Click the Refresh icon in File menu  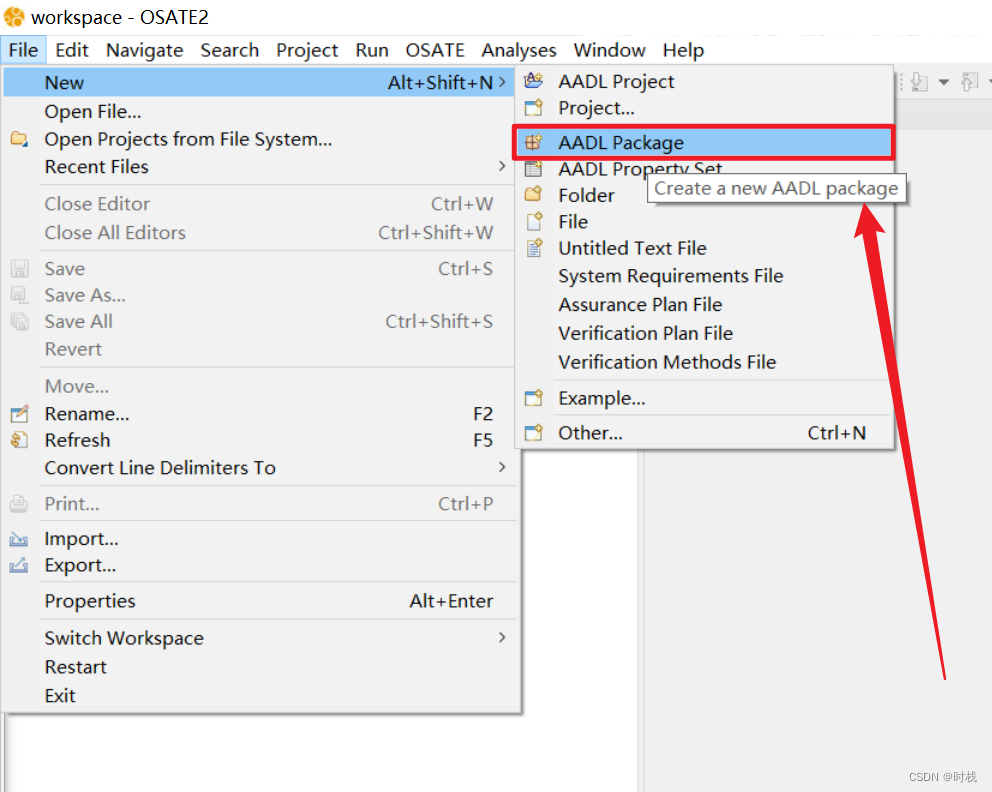point(20,440)
